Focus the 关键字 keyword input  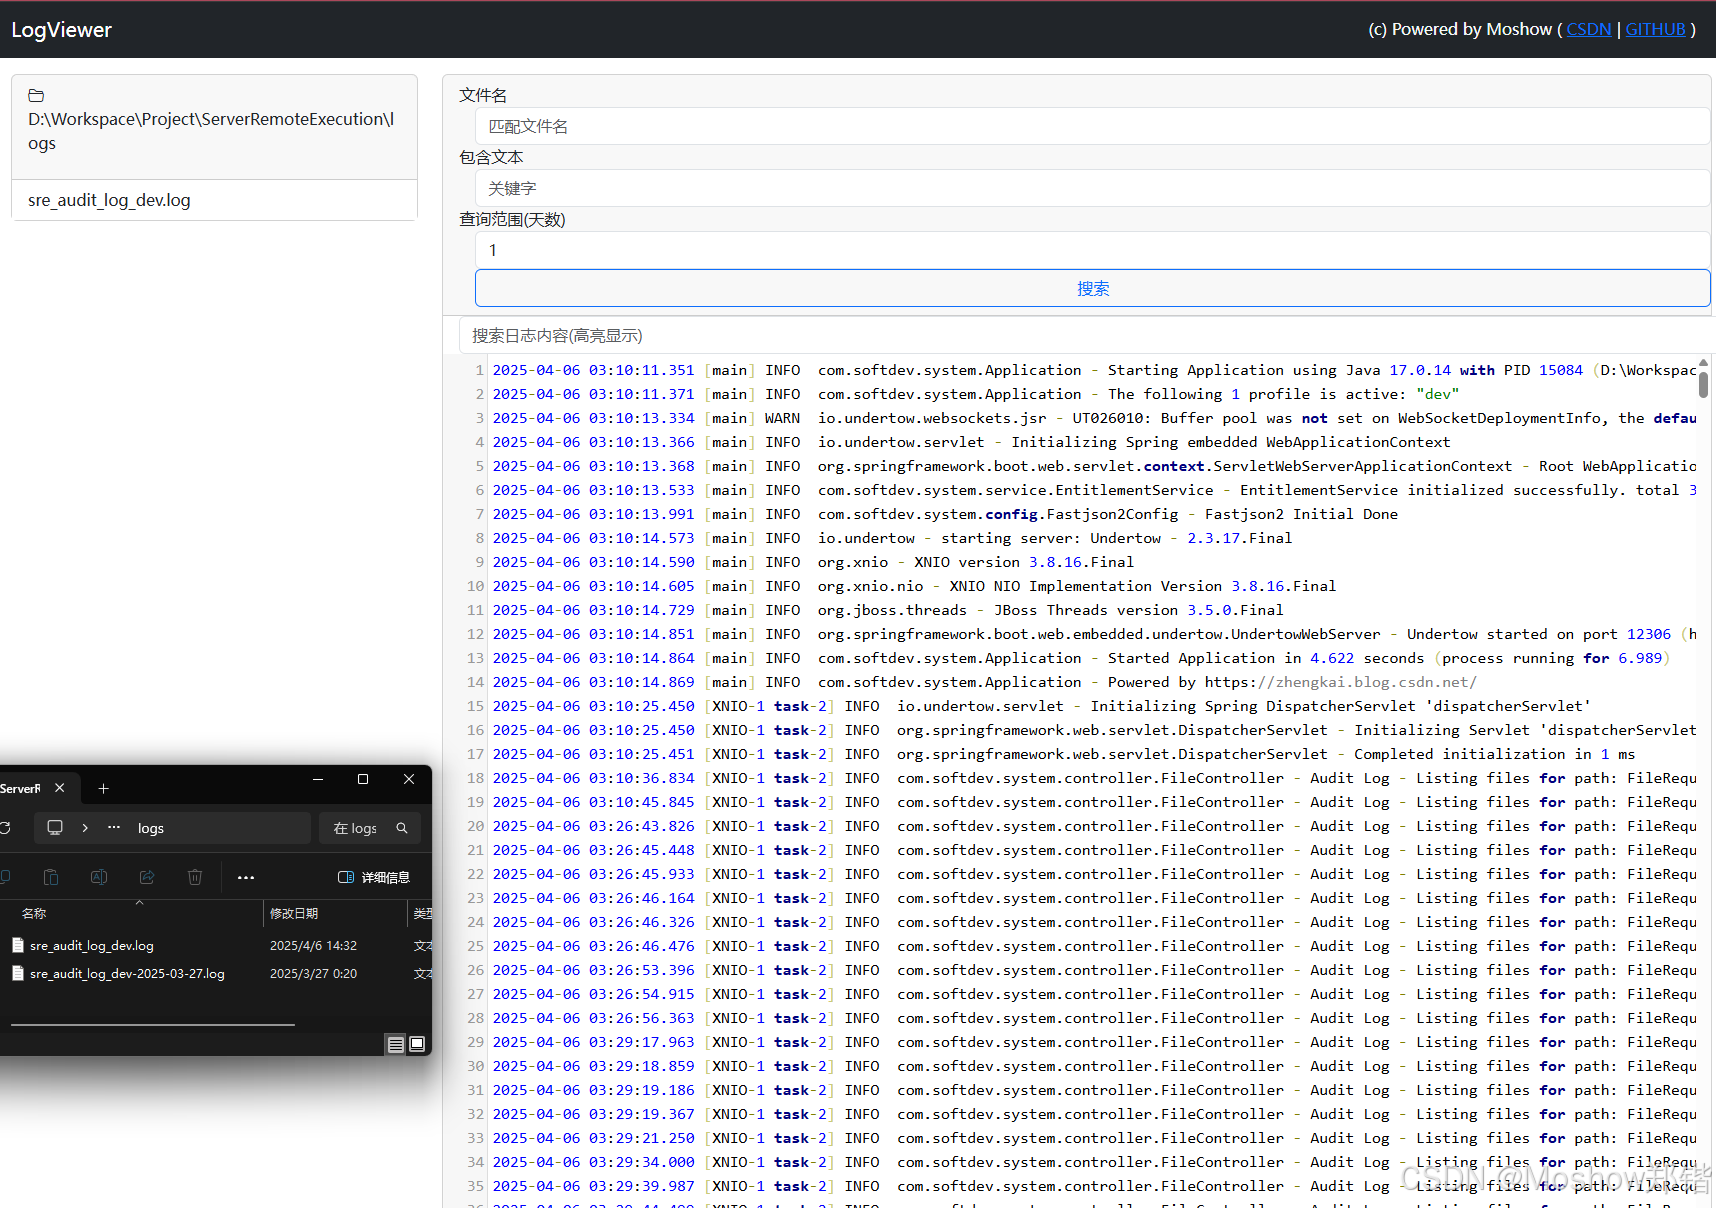[1092, 188]
